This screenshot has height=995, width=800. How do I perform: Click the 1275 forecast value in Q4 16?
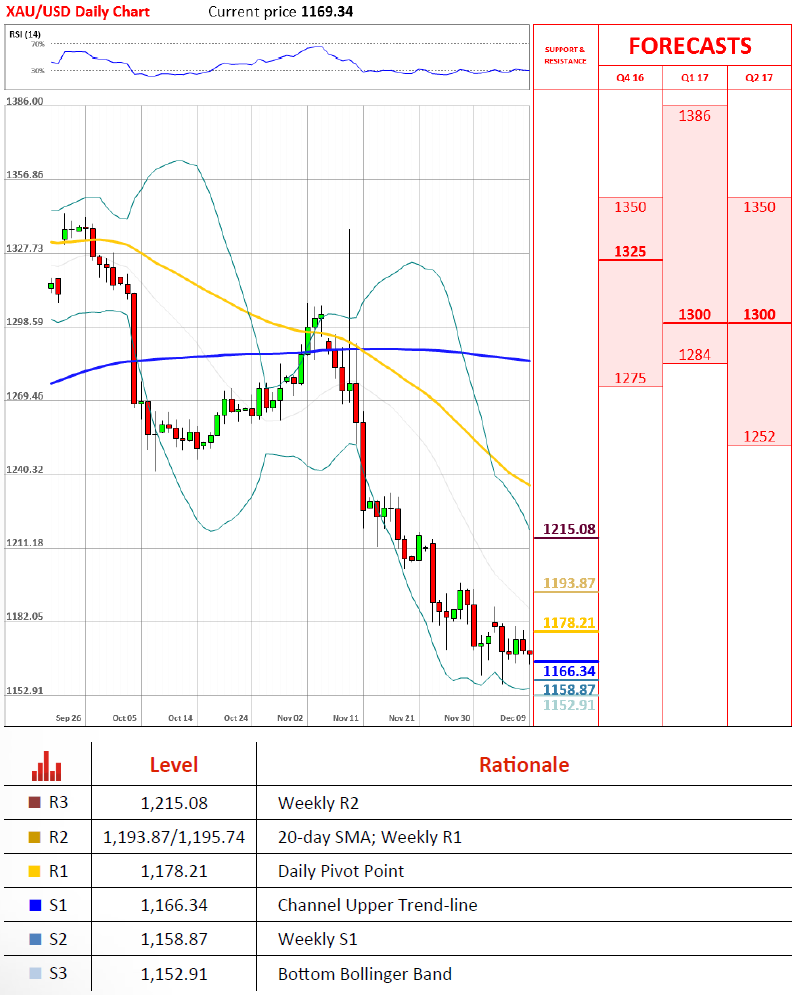coord(630,378)
